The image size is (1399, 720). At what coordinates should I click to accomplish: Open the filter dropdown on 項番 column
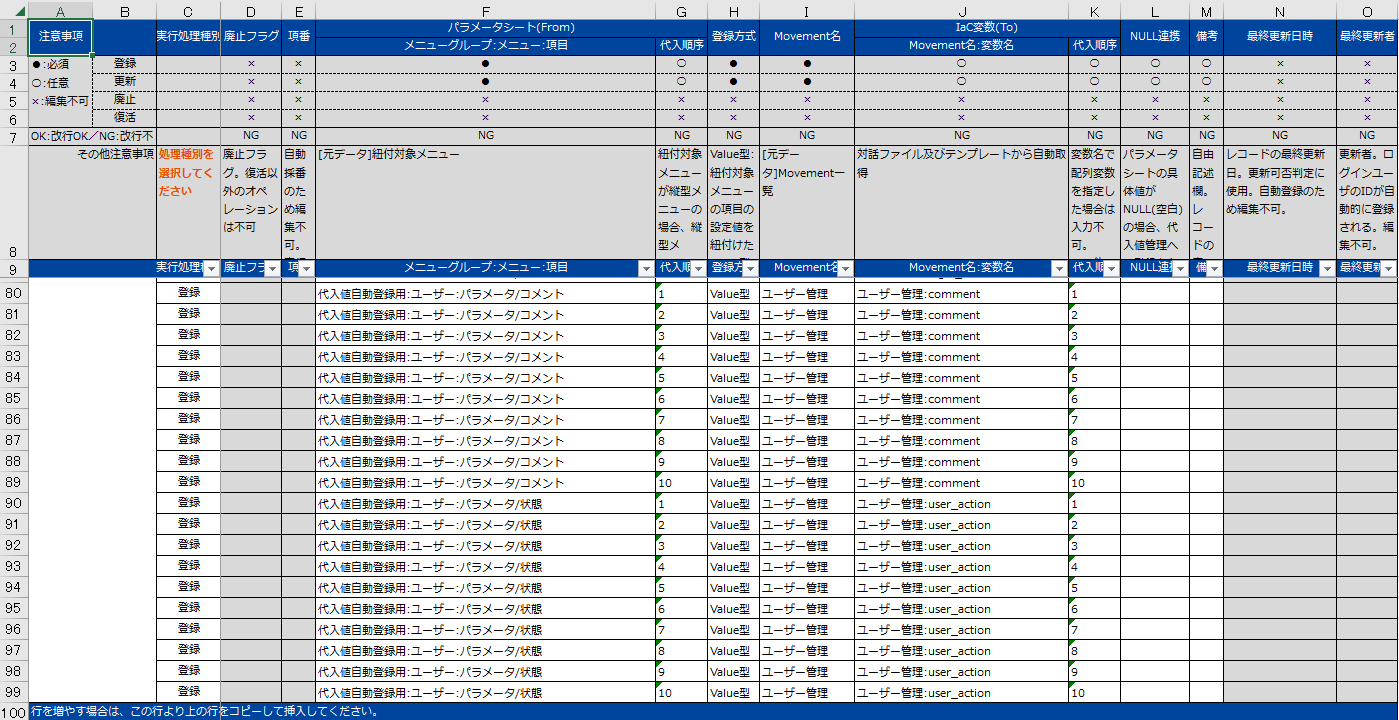tap(308, 267)
